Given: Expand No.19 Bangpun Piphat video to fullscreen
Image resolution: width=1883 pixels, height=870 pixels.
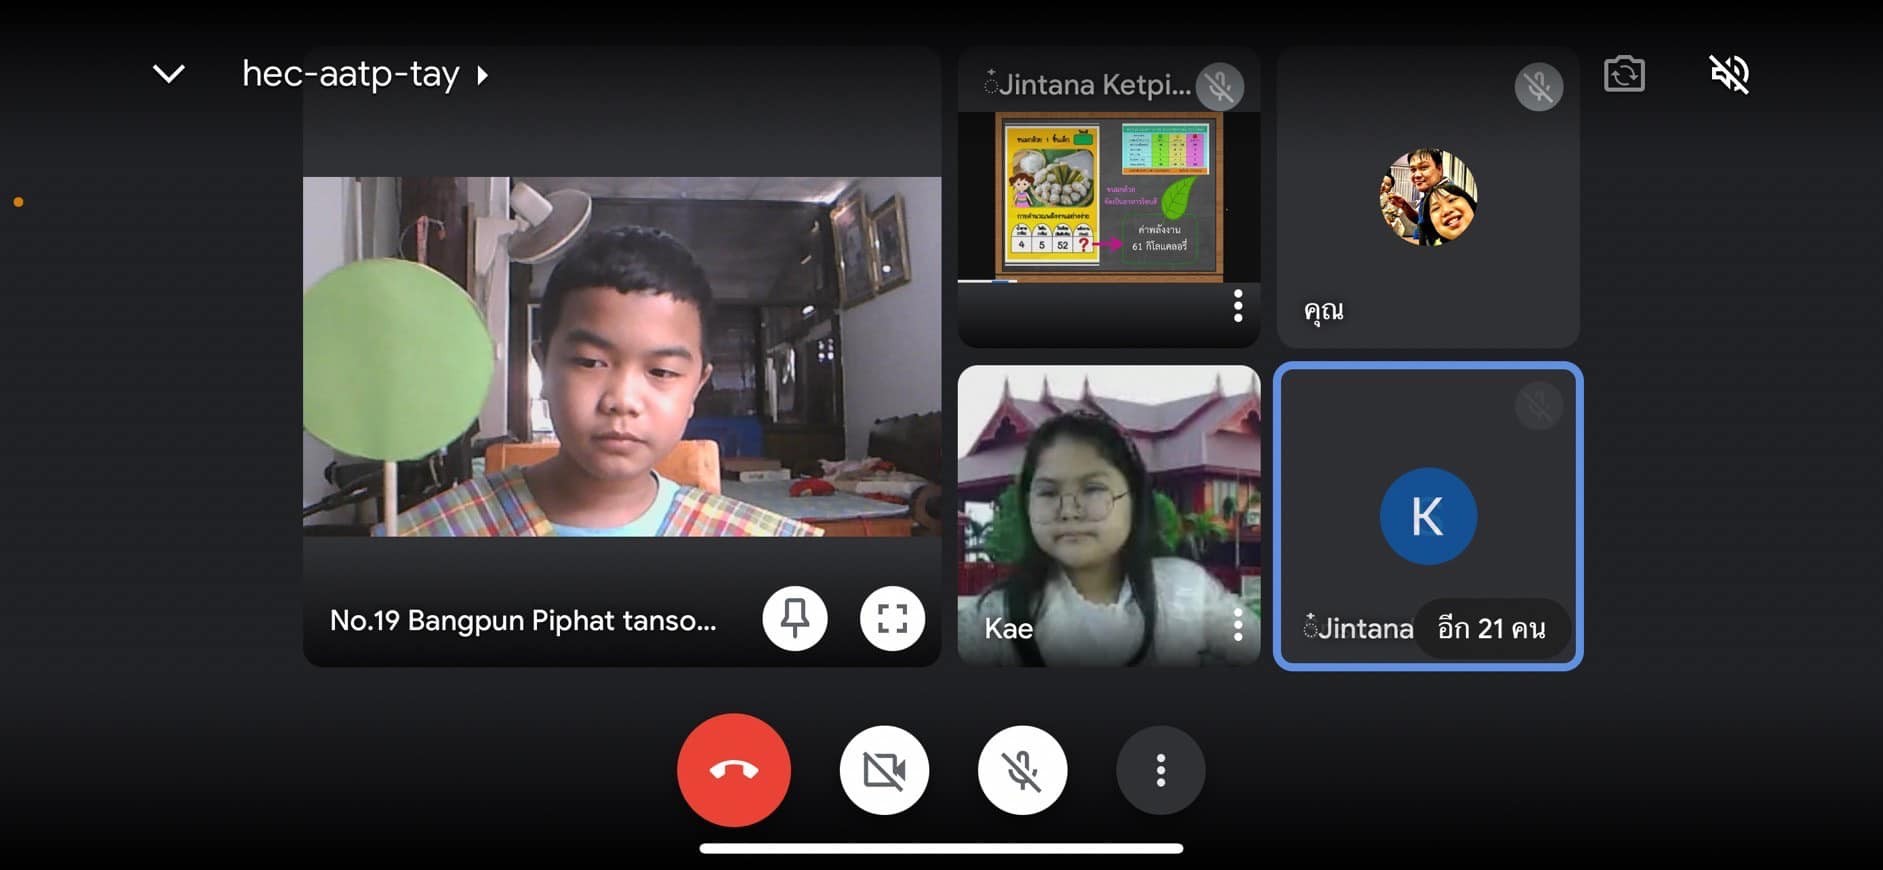Looking at the screenshot, I should [892, 619].
